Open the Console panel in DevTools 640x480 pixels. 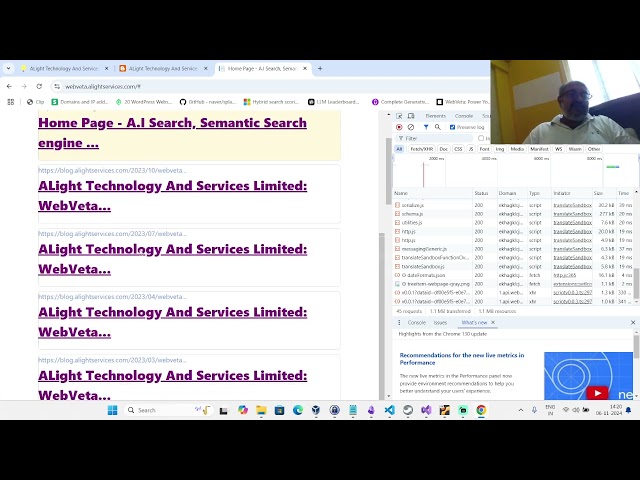coord(464,116)
